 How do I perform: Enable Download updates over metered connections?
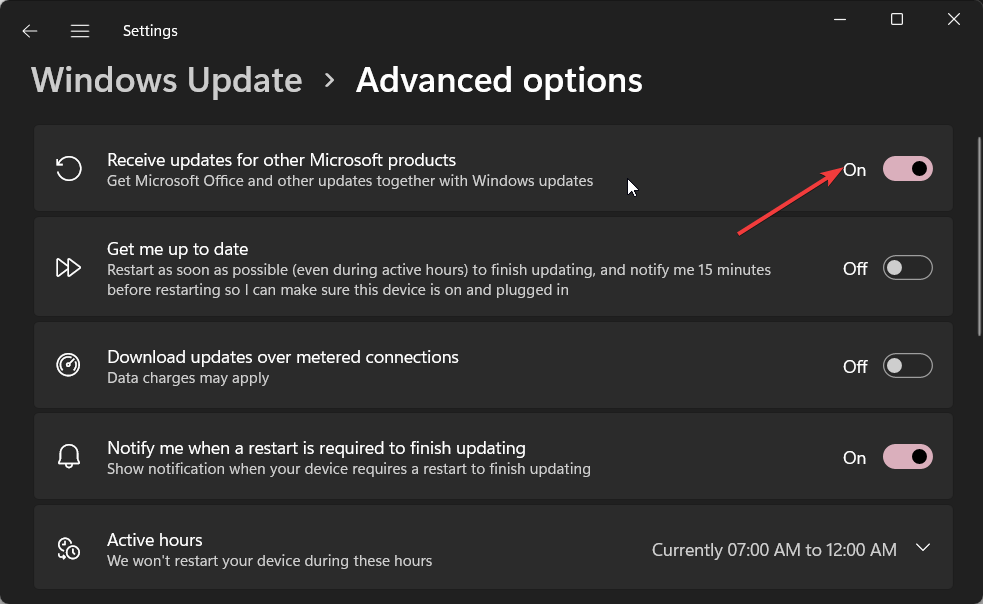[907, 366]
